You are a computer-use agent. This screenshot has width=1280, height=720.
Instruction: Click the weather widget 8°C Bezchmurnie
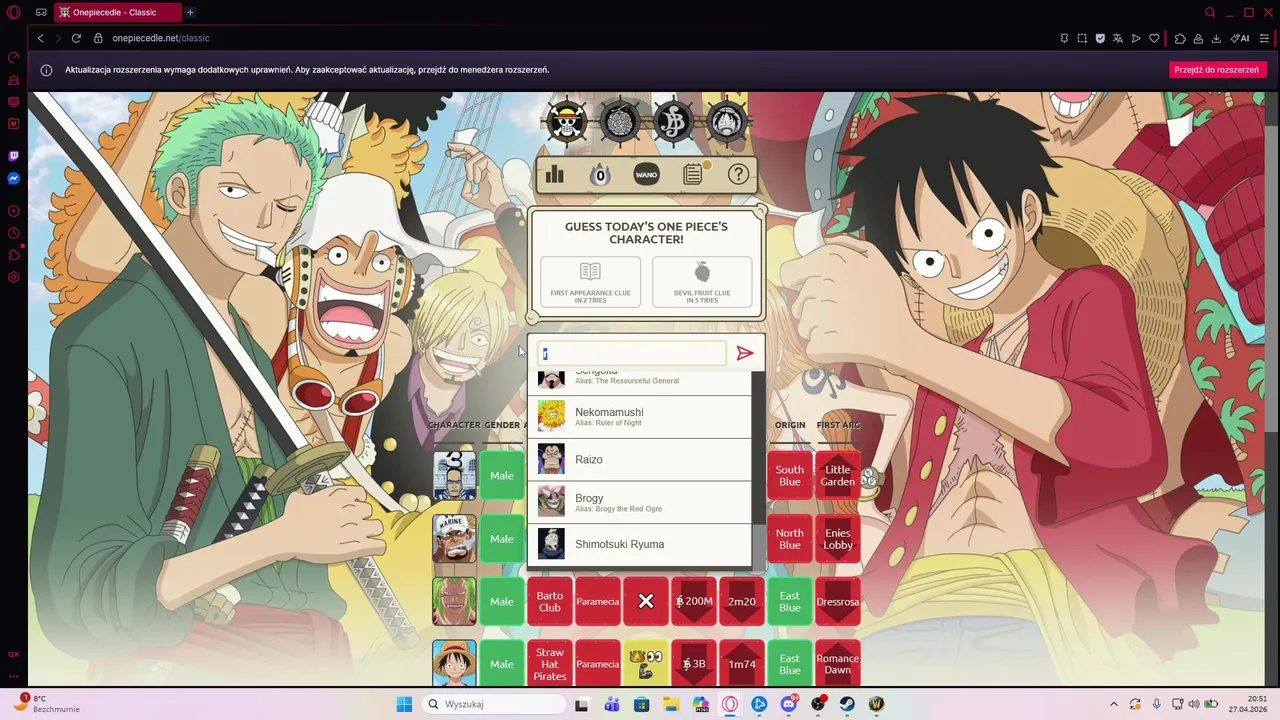pyautogui.click(x=48, y=703)
